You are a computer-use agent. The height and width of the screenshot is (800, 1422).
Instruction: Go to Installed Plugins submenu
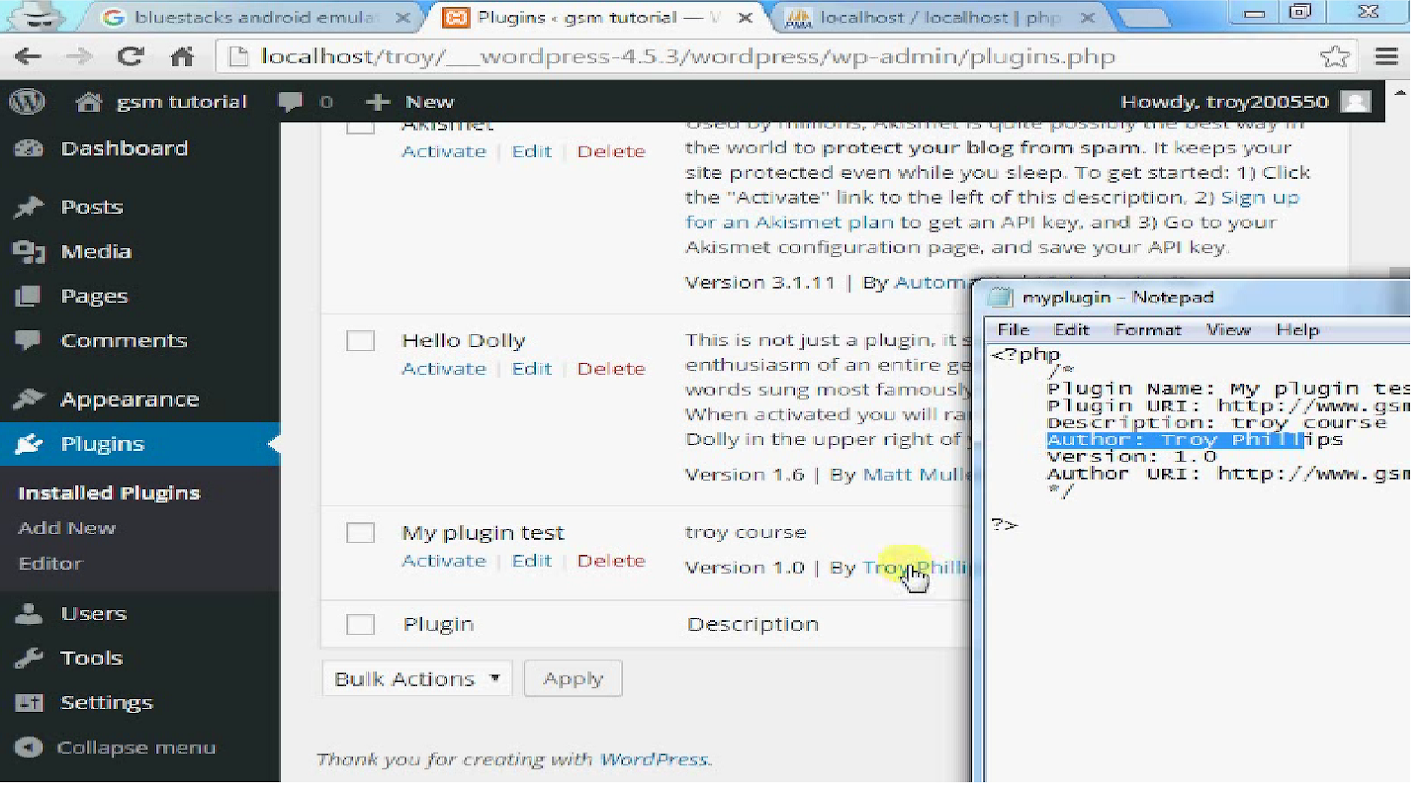pos(109,493)
